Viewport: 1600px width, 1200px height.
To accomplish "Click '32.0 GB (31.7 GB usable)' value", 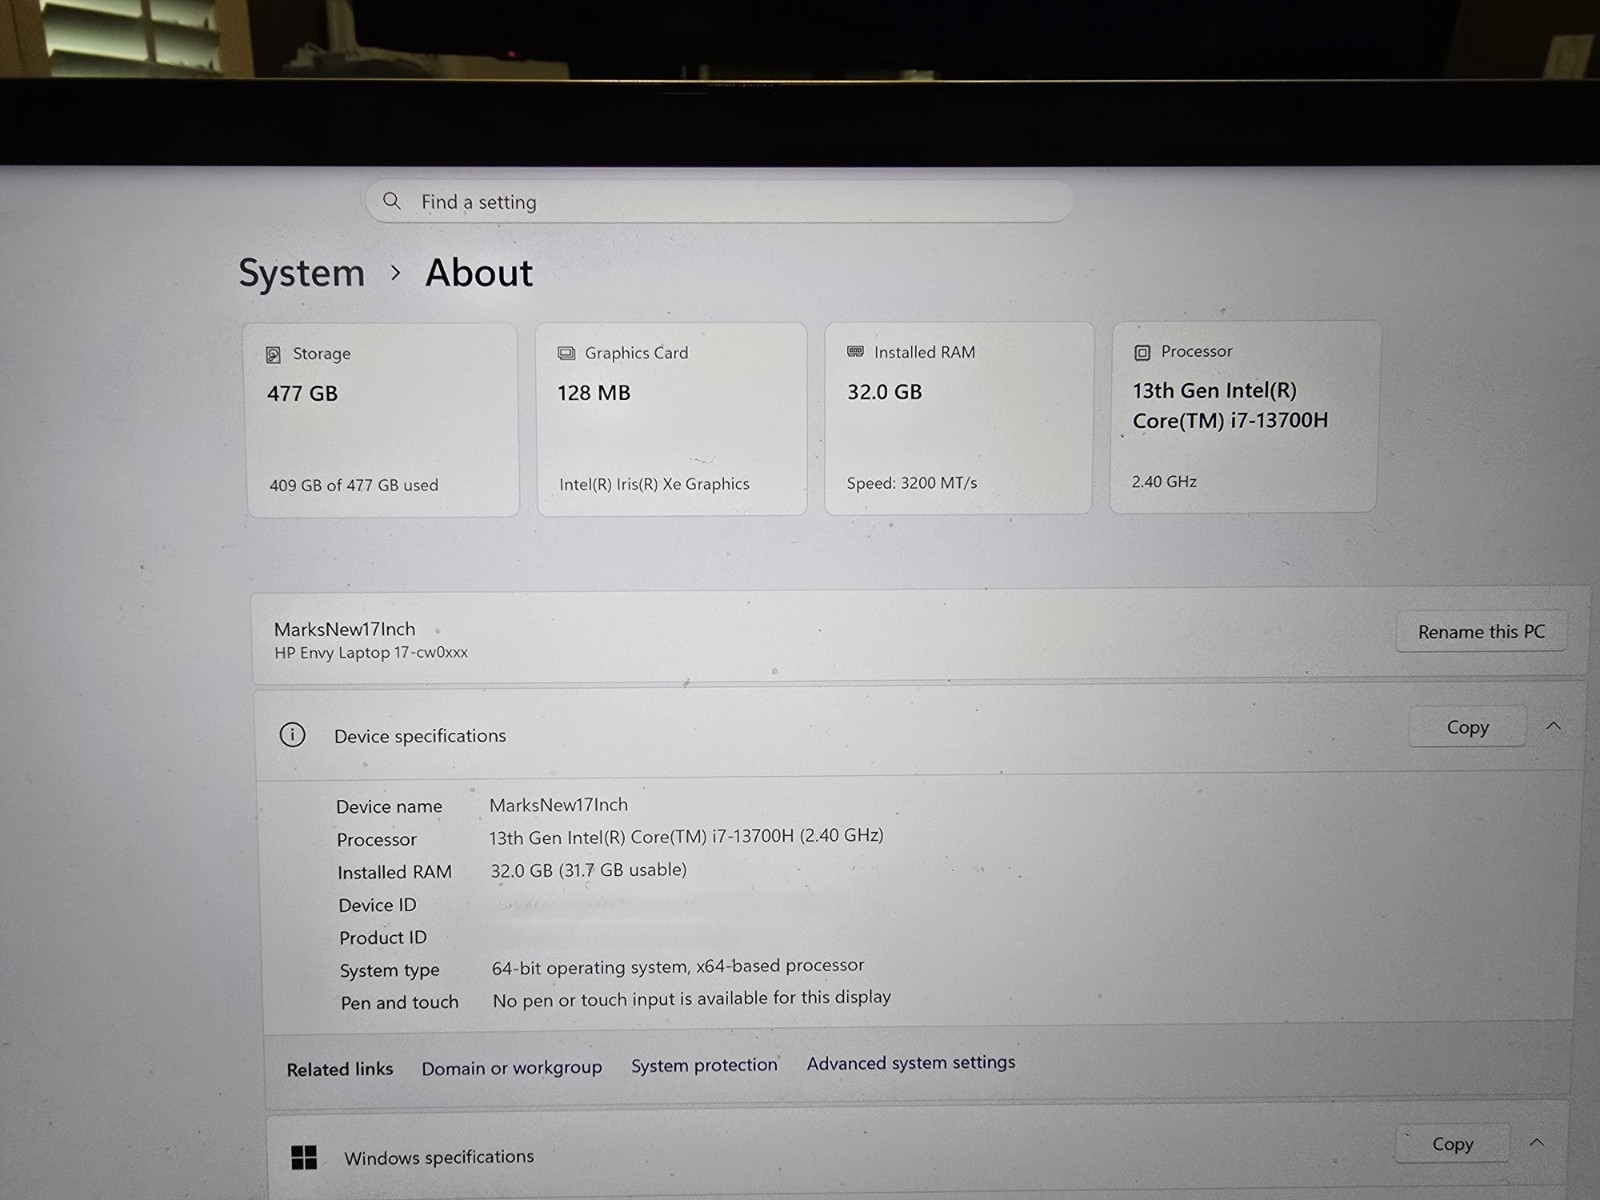I will (588, 870).
